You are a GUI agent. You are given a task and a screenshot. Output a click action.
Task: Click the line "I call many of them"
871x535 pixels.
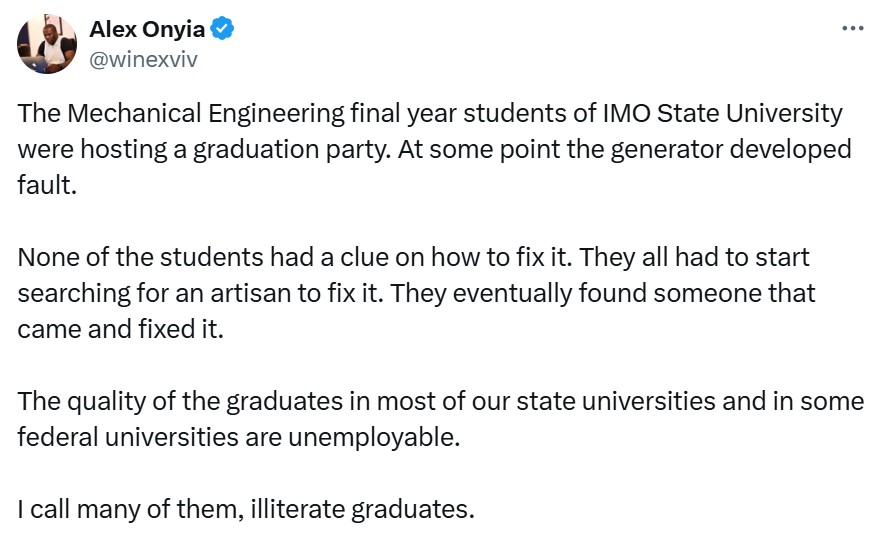click(245, 509)
